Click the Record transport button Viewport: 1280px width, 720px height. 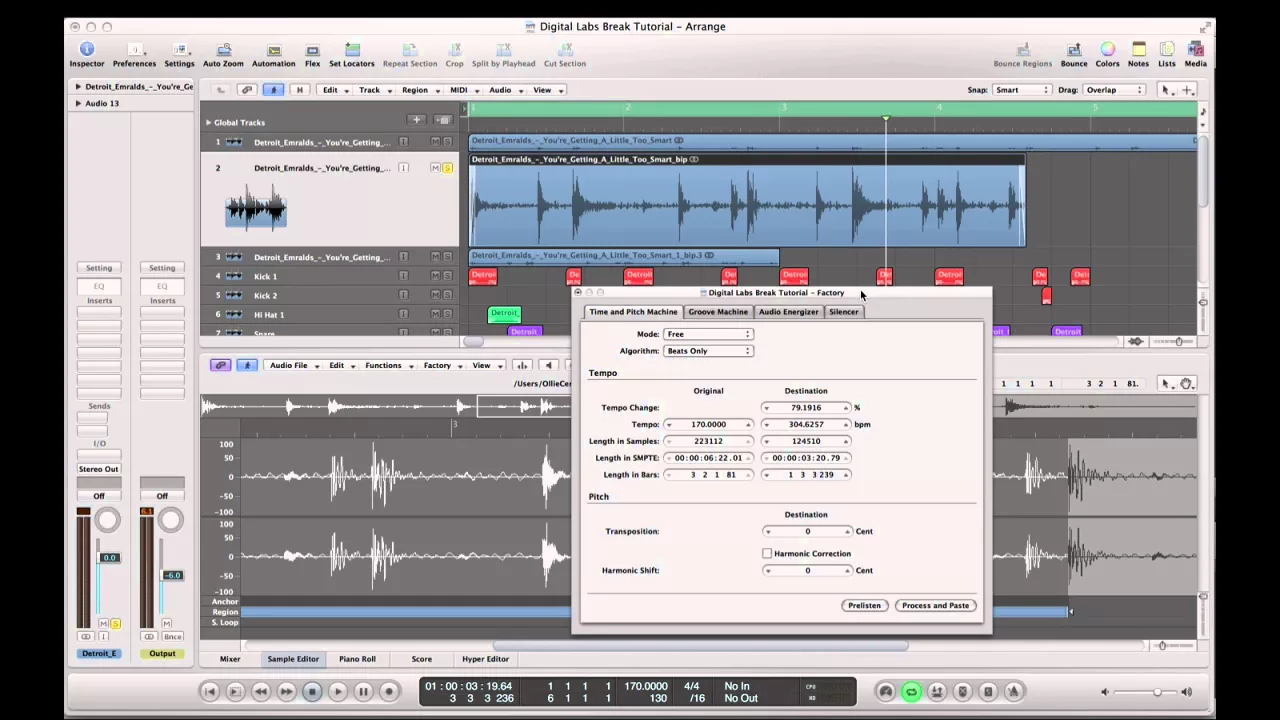point(389,691)
